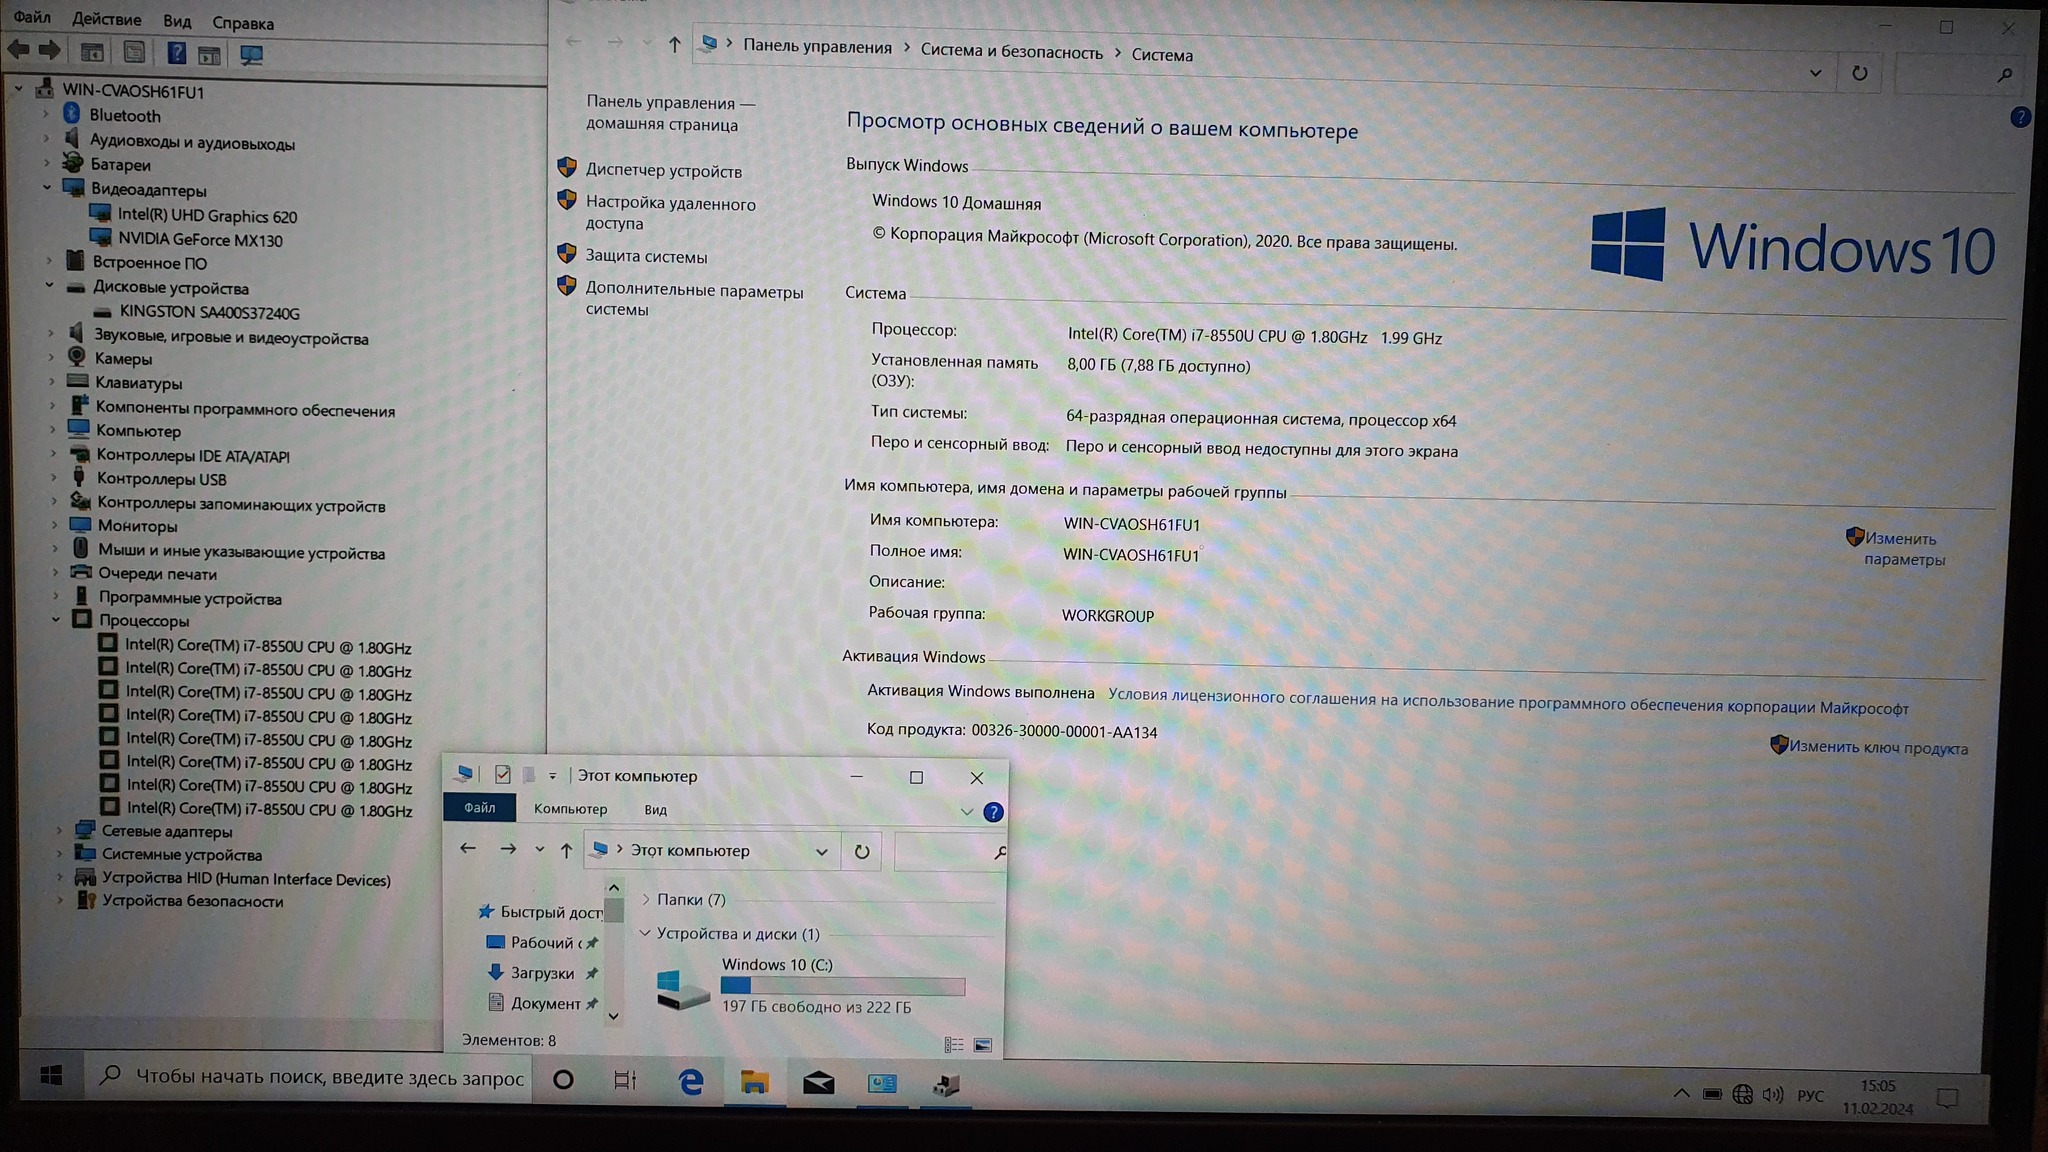Open Microsoft Edge from the taskbar

click(690, 1082)
